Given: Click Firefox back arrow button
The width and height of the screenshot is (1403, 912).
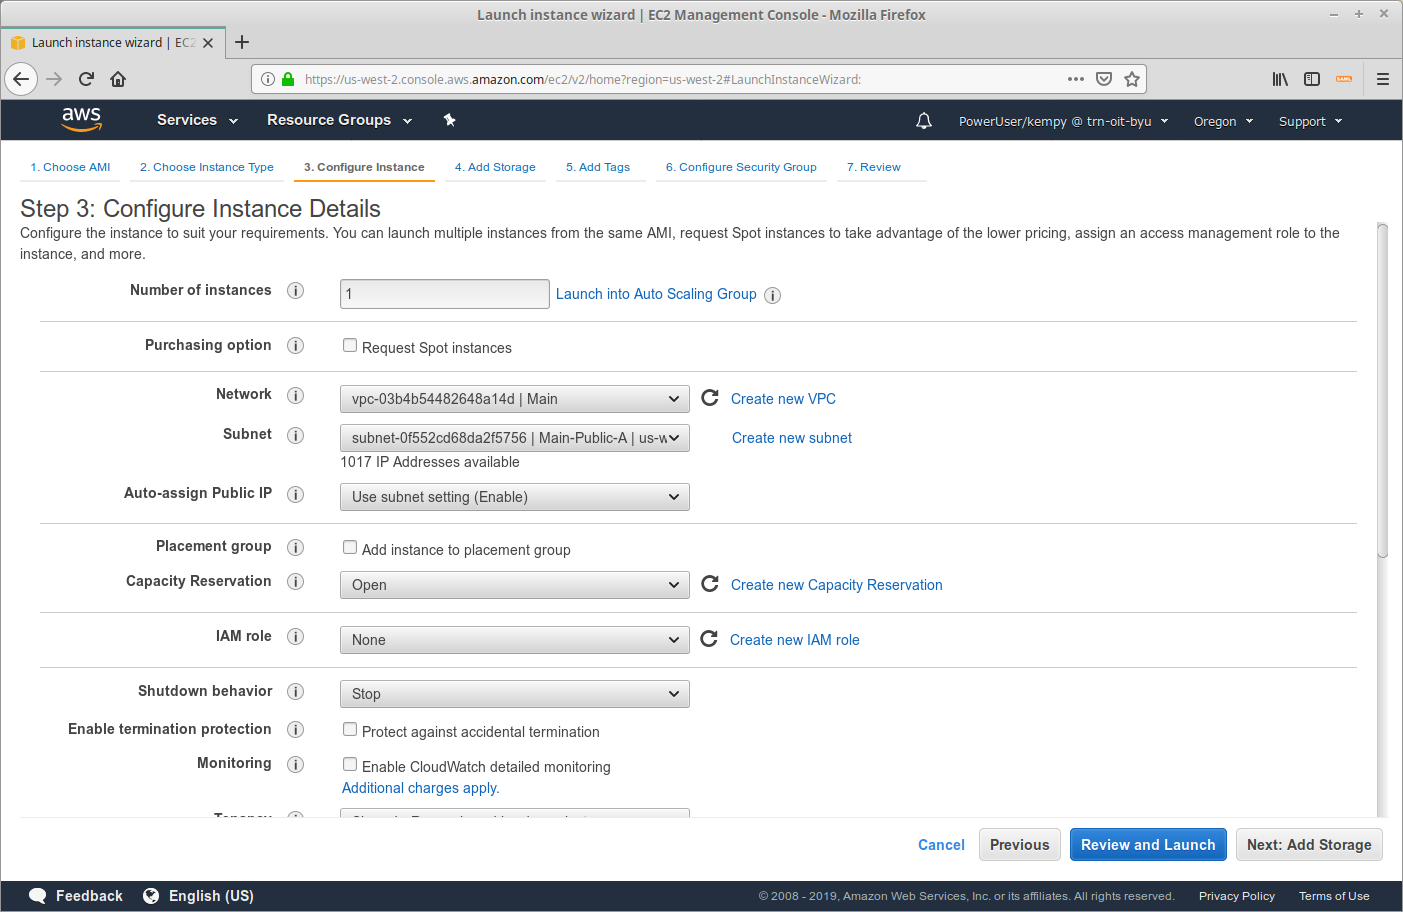Looking at the screenshot, I should pos(21,79).
